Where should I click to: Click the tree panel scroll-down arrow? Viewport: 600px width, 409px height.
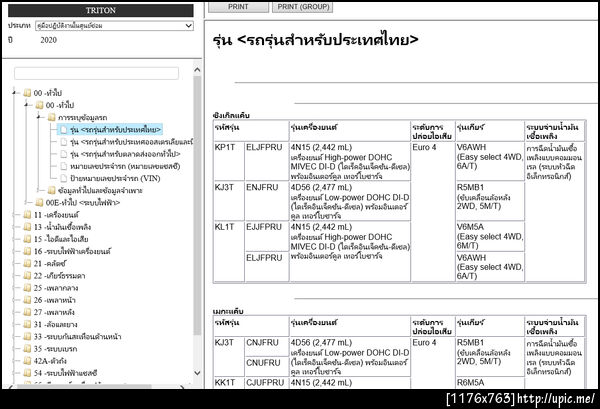197,373
